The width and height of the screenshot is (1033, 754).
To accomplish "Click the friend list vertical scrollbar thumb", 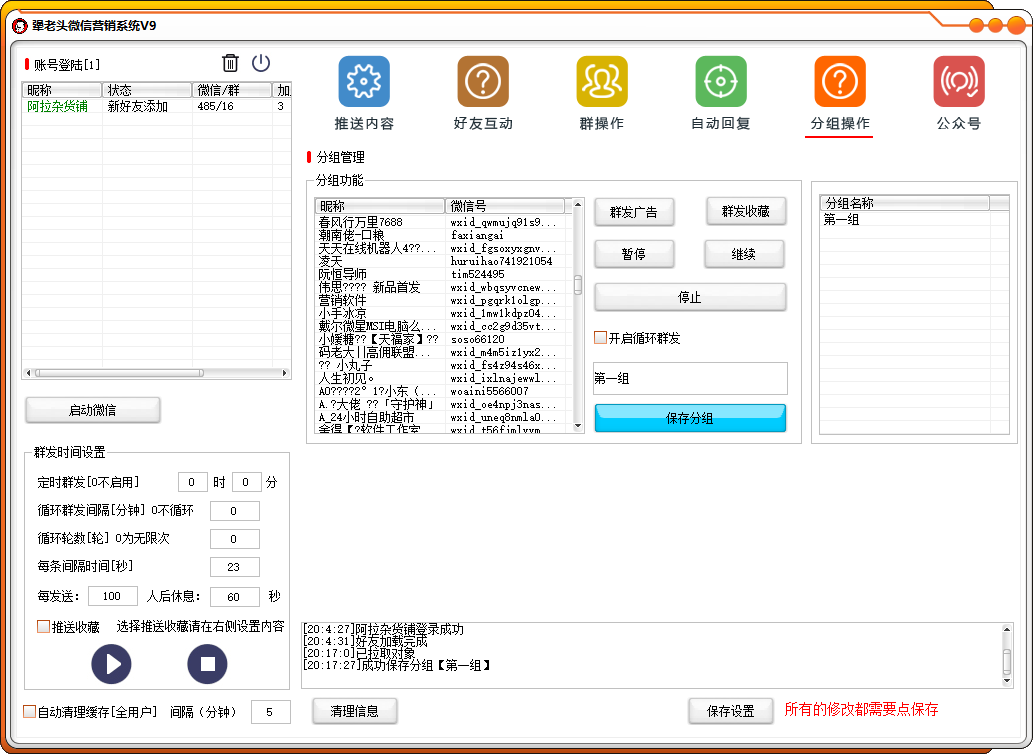I will 578,285.
